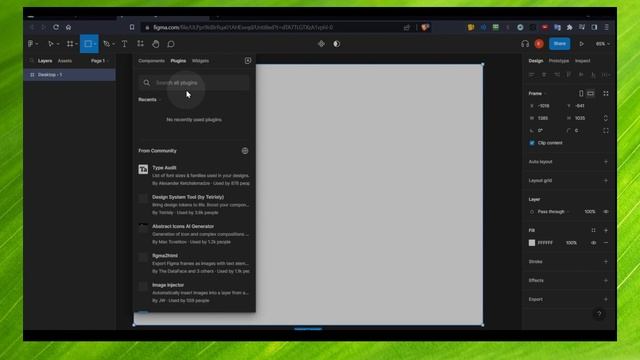Toggle constrain proportions control
Viewport: 640px width, 360px height.
click(x=606, y=118)
